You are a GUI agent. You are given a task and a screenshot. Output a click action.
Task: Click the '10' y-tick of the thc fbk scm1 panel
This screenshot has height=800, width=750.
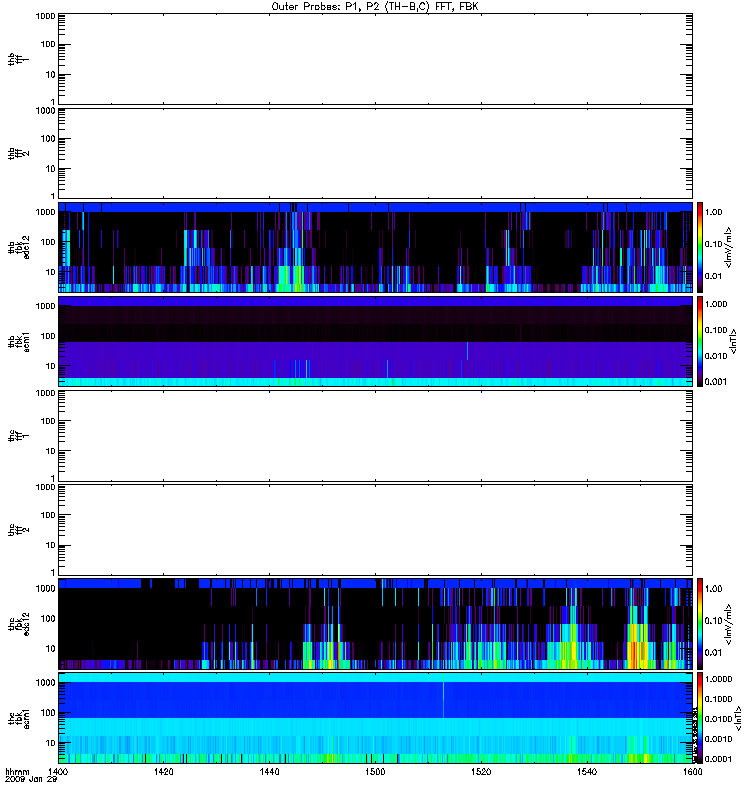point(51,743)
